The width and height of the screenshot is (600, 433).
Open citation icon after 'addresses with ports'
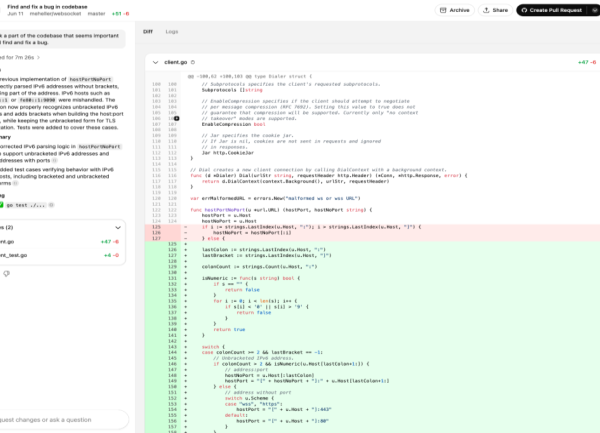tap(54, 161)
